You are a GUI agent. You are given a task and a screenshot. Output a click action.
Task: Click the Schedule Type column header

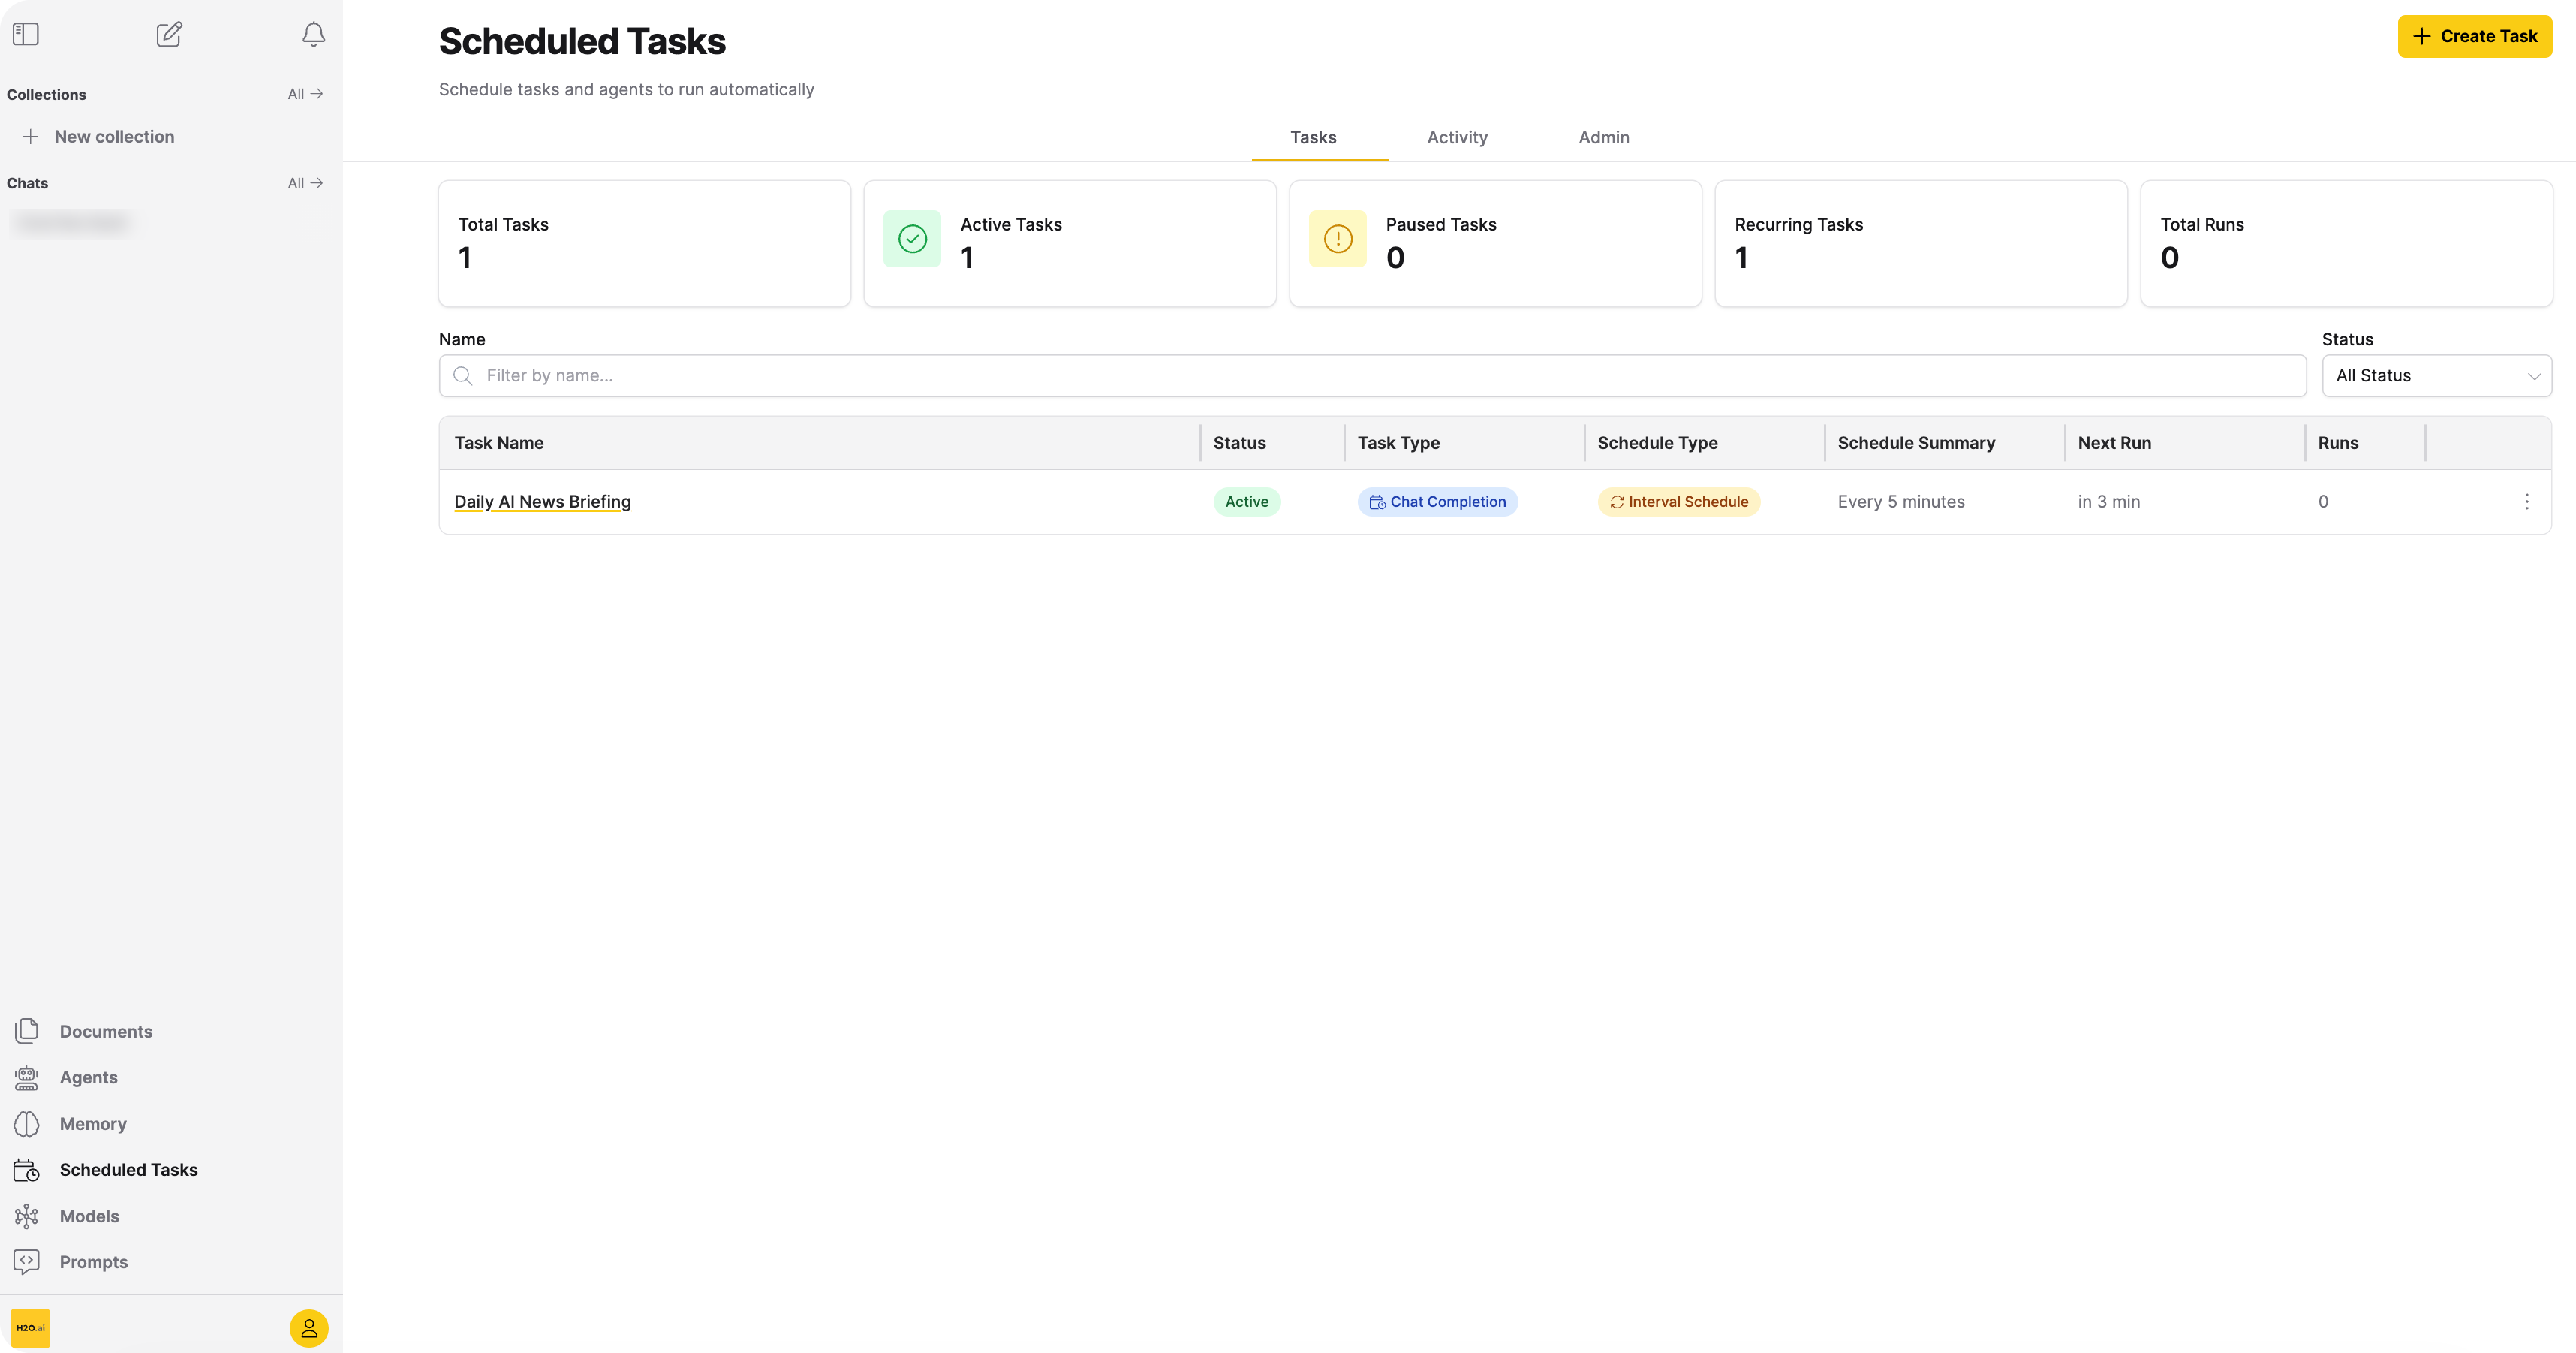coord(1657,443)
